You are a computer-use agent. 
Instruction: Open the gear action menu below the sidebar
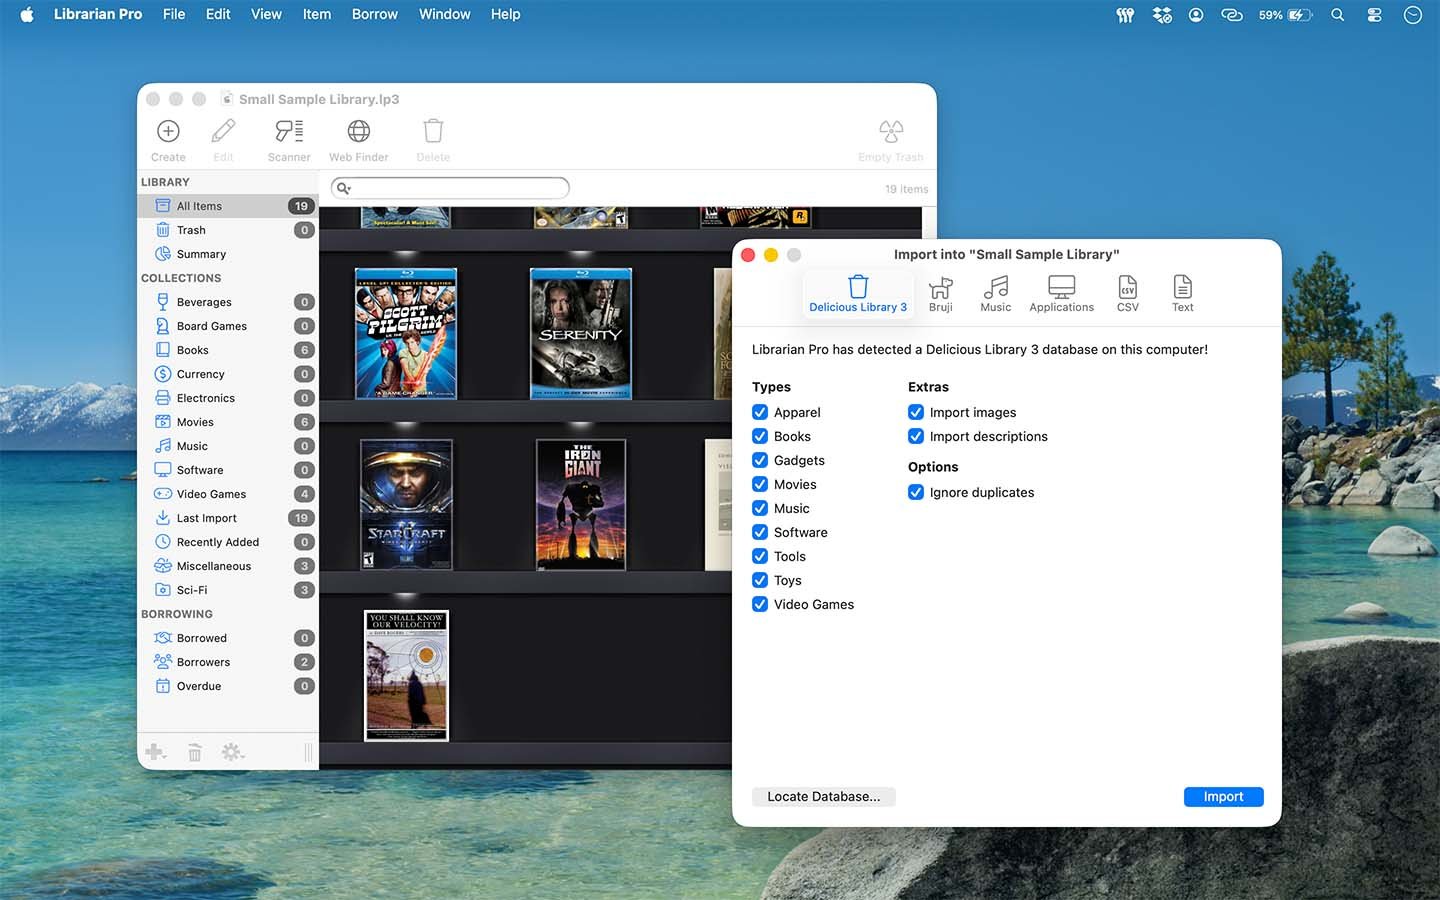tap(232, 751)
